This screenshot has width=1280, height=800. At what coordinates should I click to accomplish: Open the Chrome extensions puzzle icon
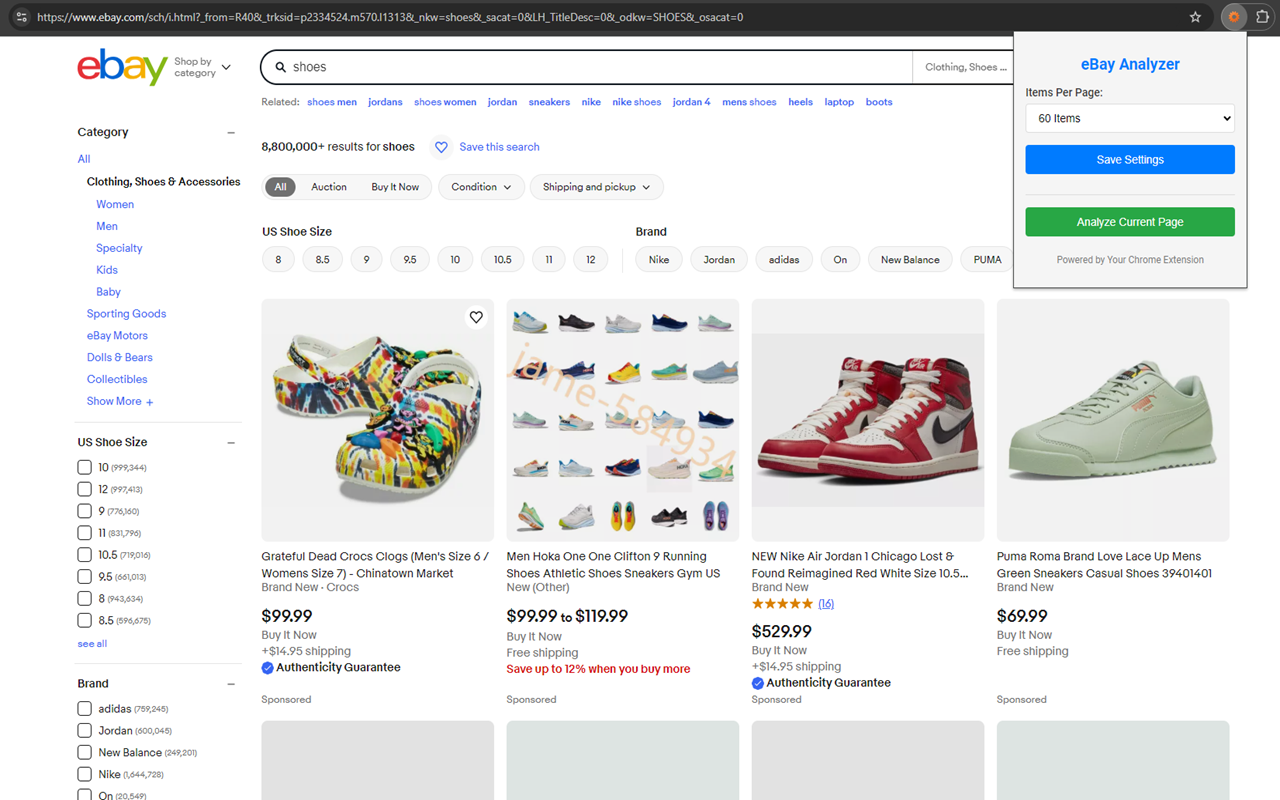coord(1262,17)
